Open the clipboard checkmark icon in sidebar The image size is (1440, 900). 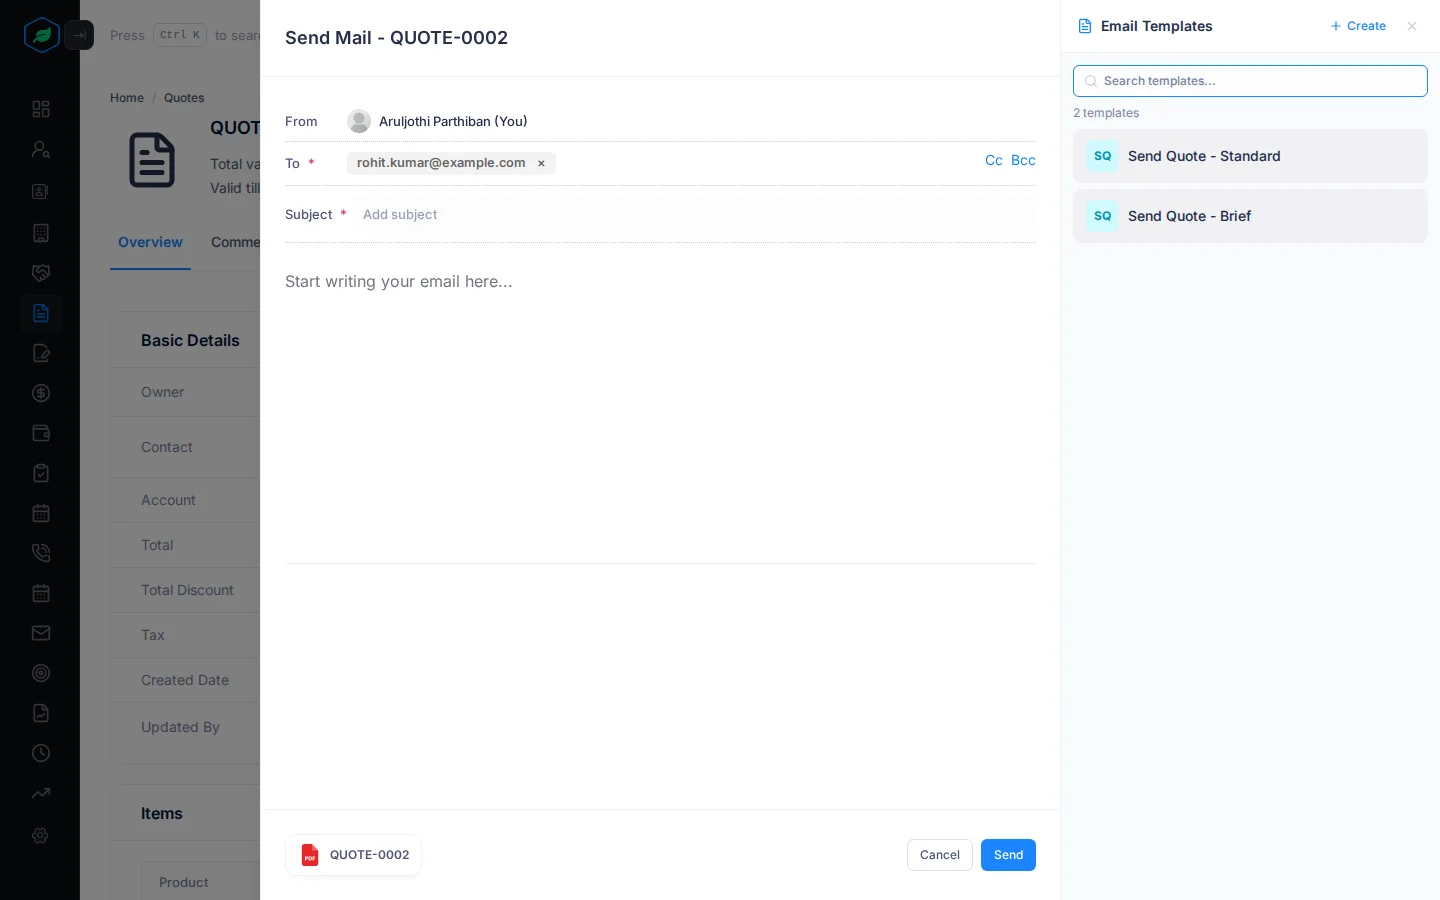tap(41, 473)
